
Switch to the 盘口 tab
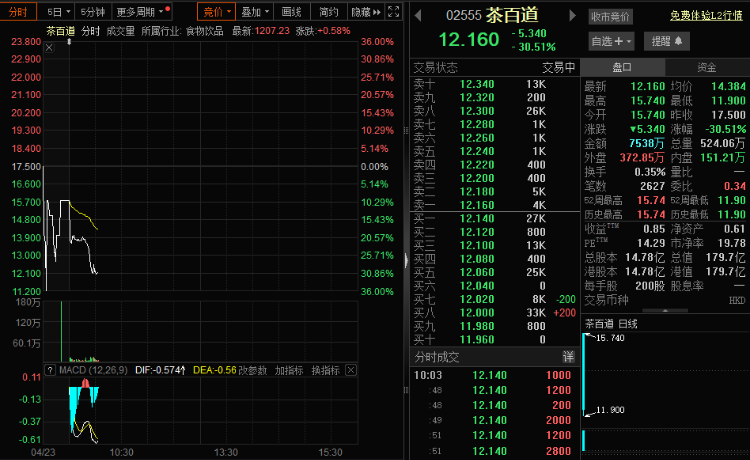[622, 67]
